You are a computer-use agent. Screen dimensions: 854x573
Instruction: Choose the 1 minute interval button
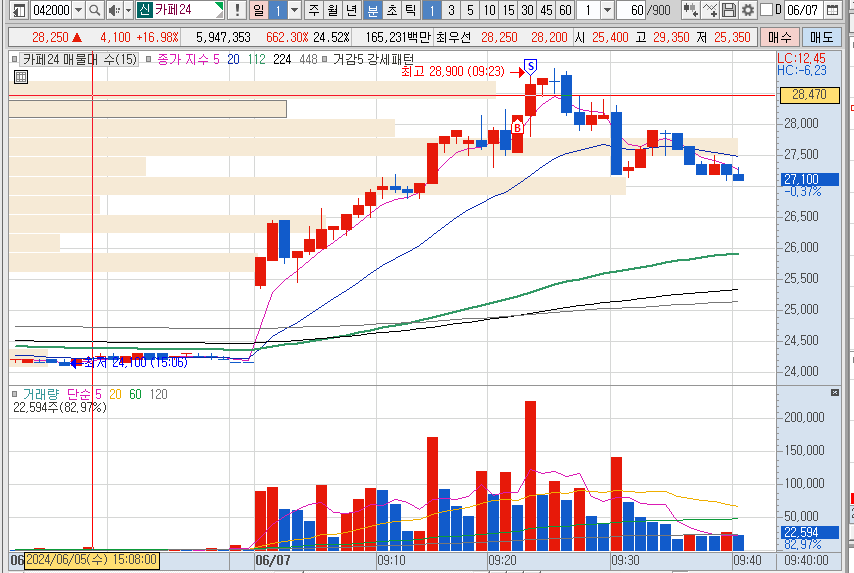click(x=432, y=10)
